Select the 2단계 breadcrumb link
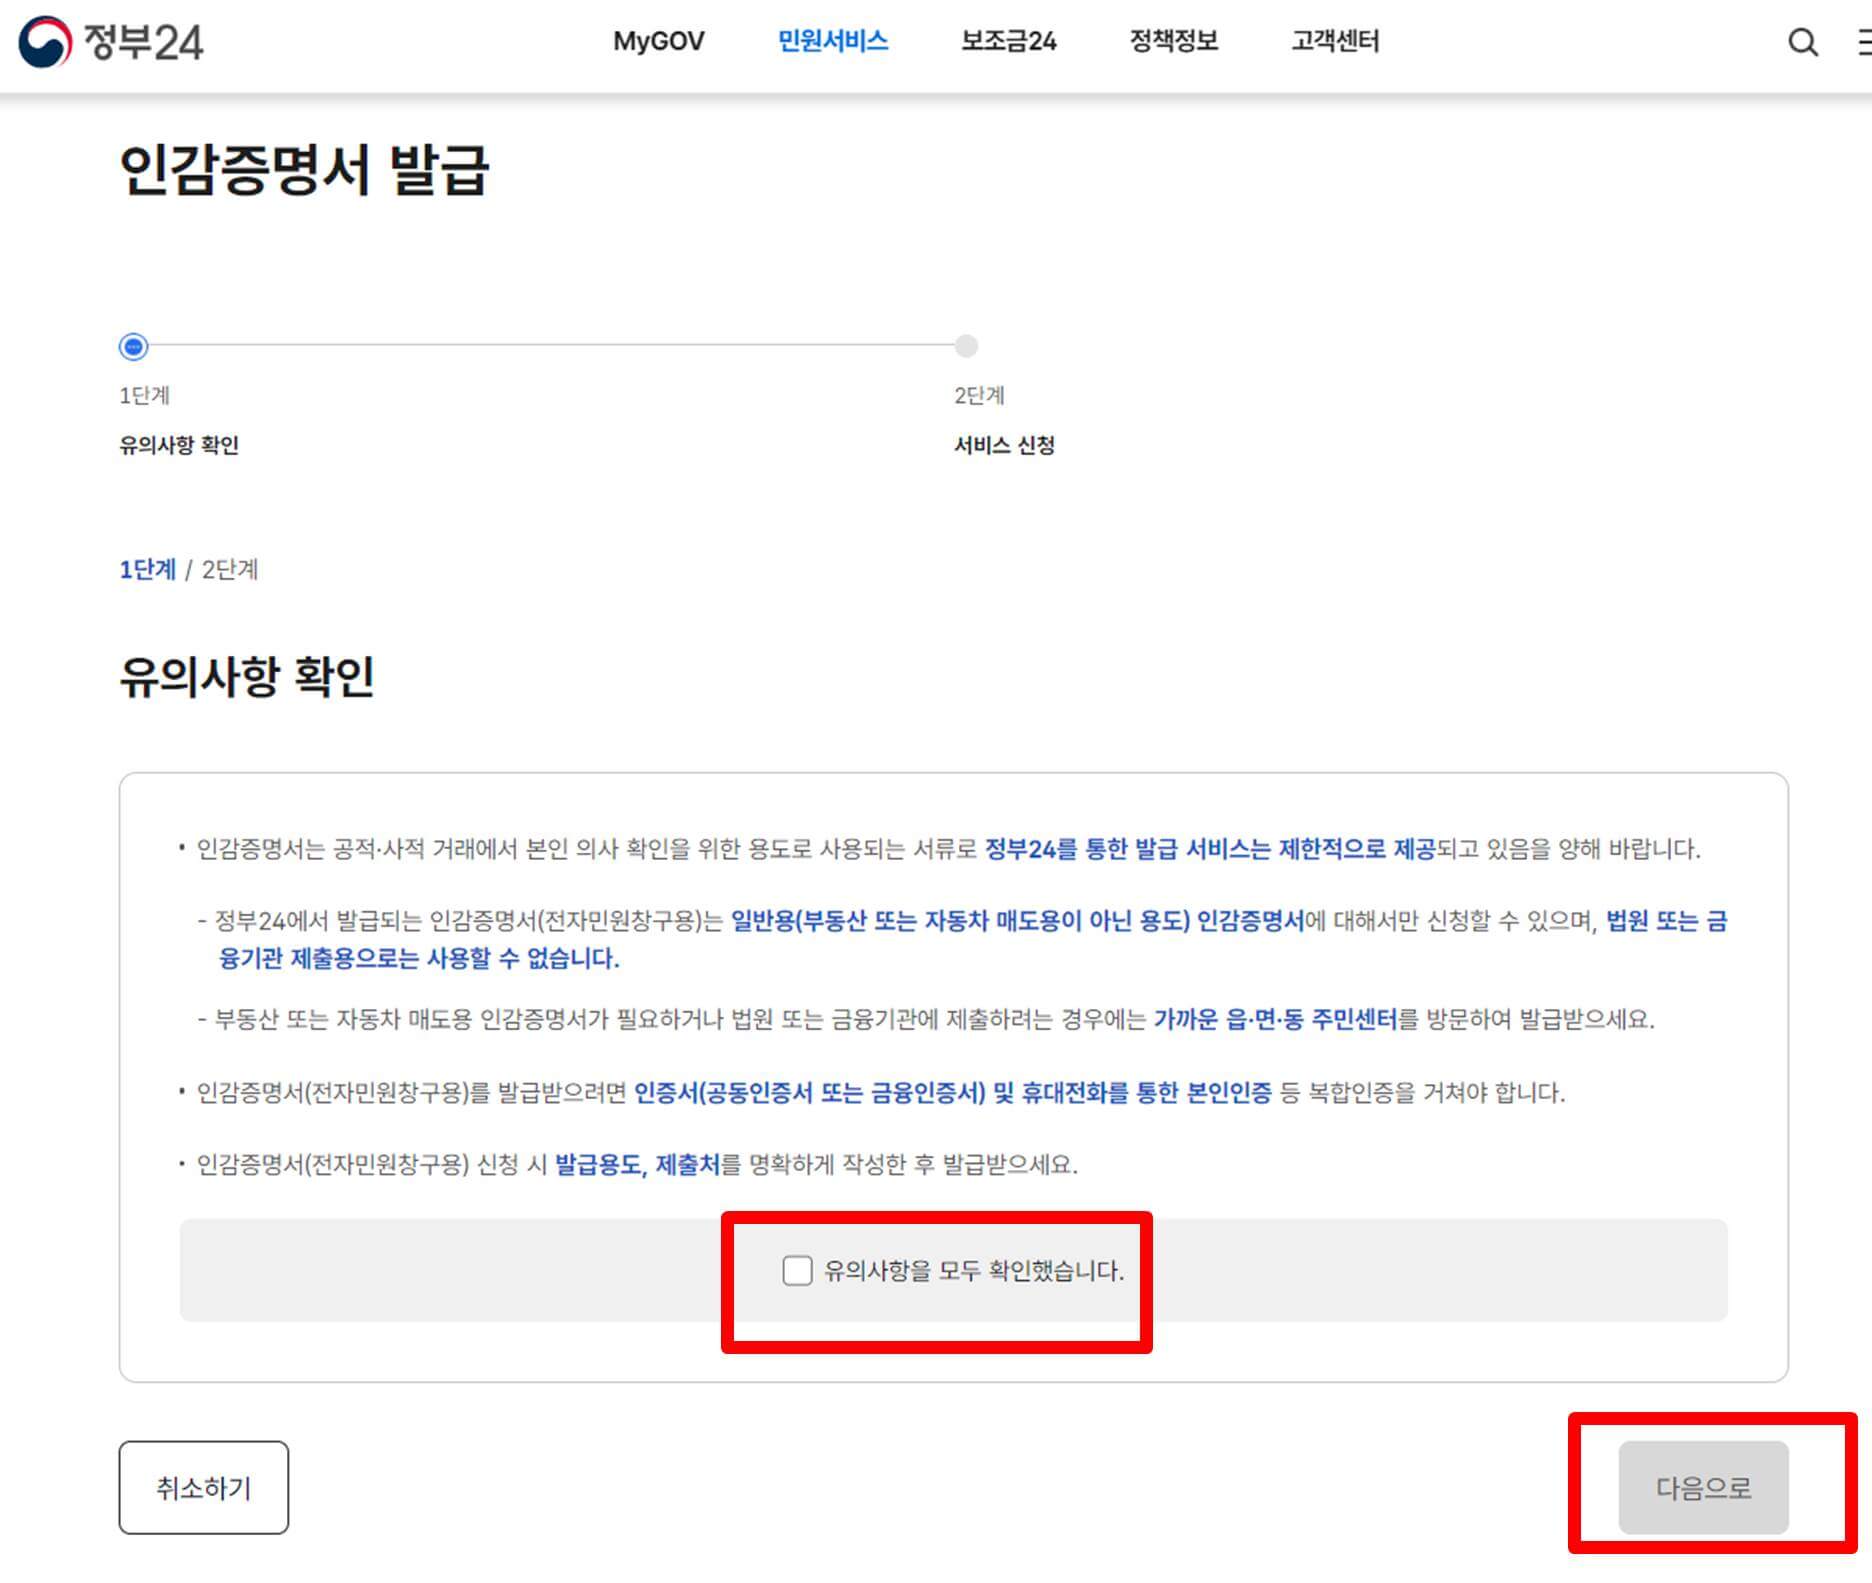1872x1583 pixels. (x=231, y=570)
